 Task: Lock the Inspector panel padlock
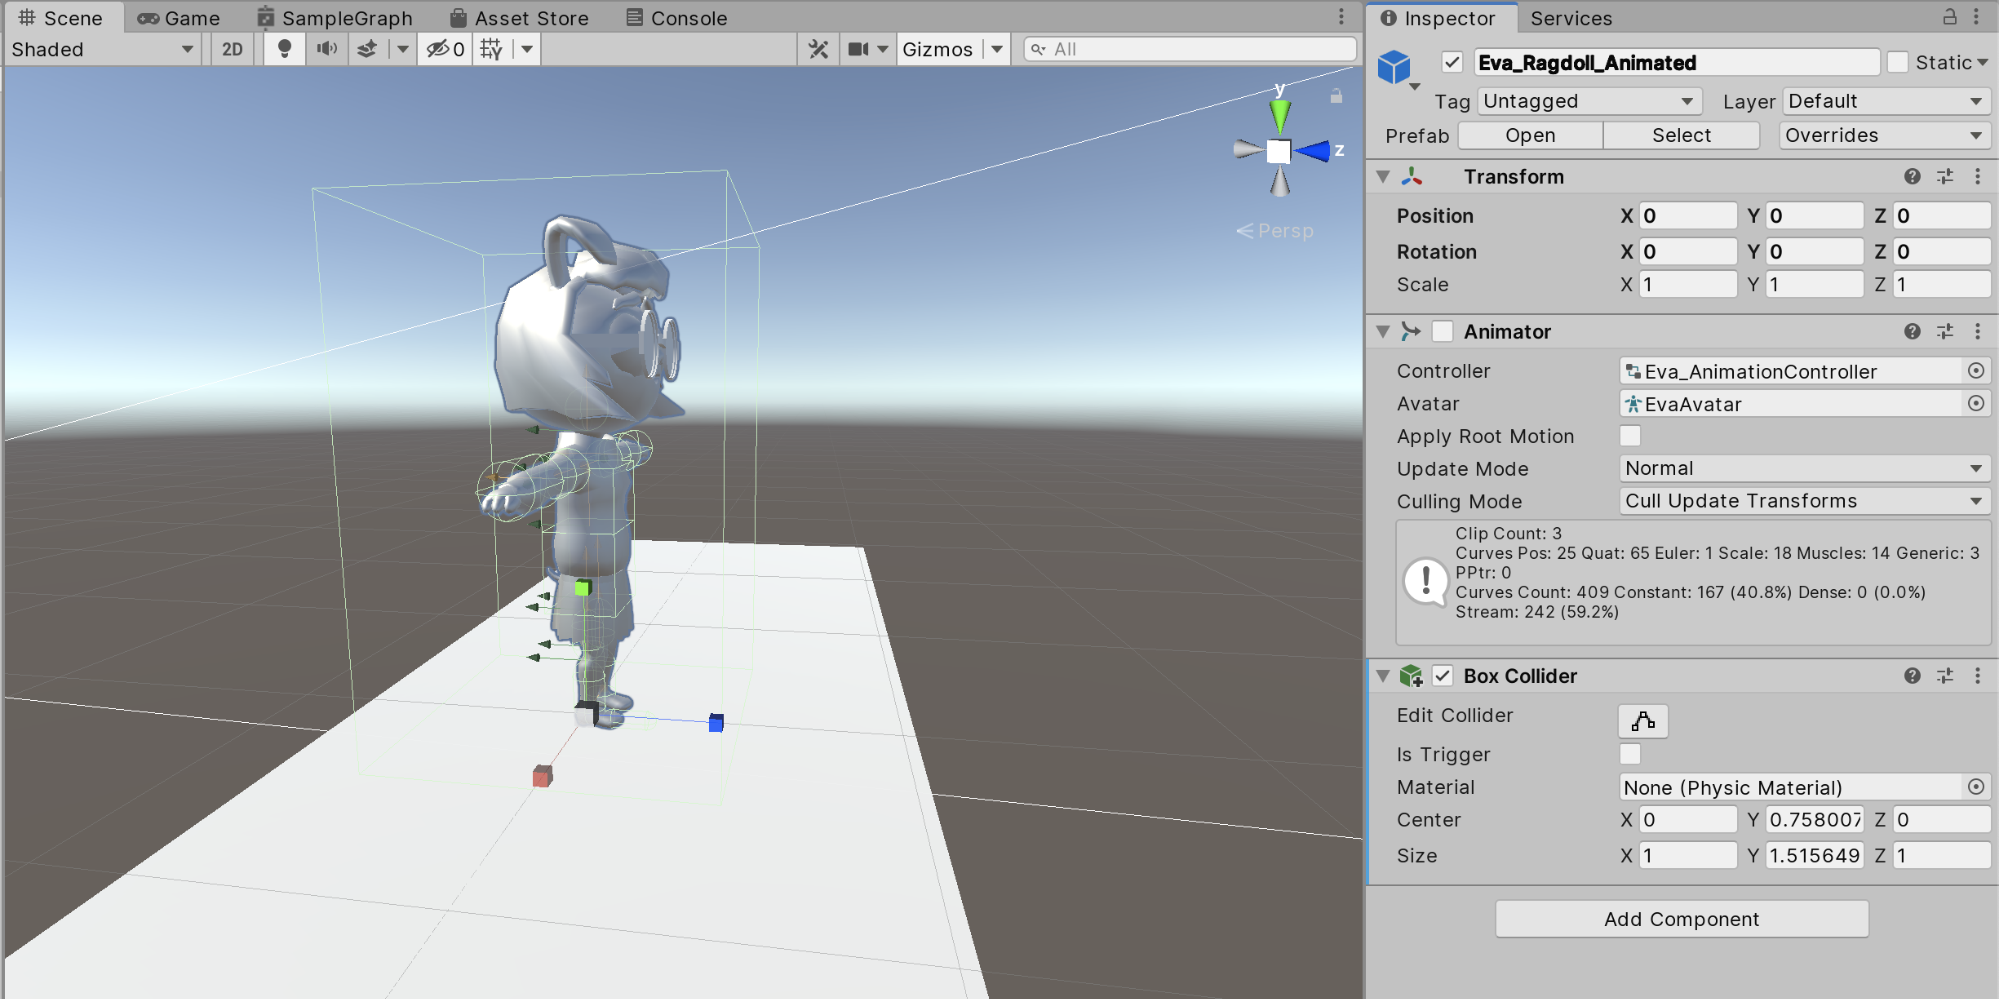click(x=1950, y=17)
